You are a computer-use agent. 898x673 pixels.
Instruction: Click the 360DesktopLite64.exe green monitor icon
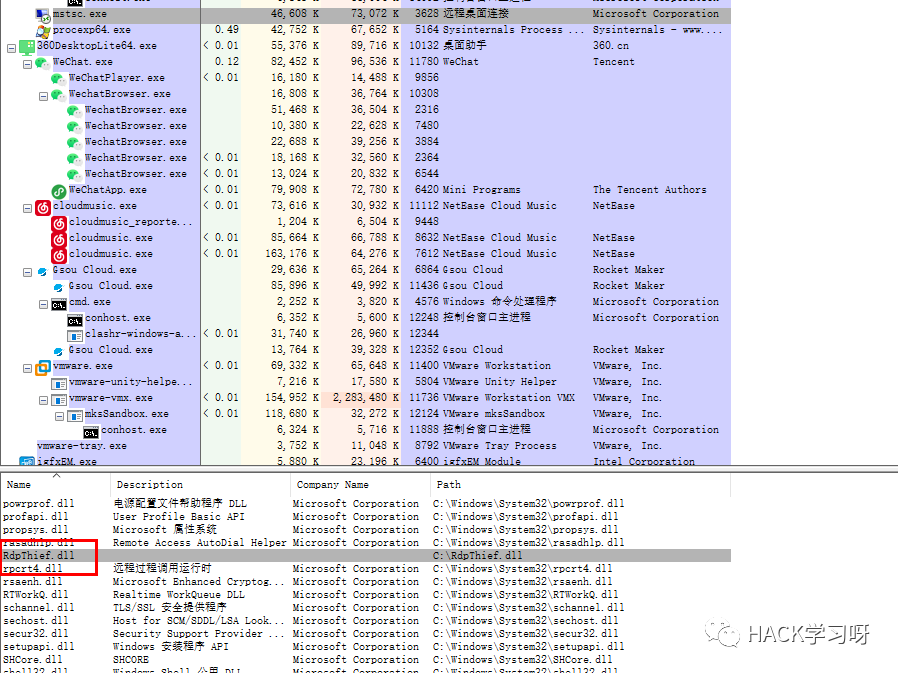point(27,46)
